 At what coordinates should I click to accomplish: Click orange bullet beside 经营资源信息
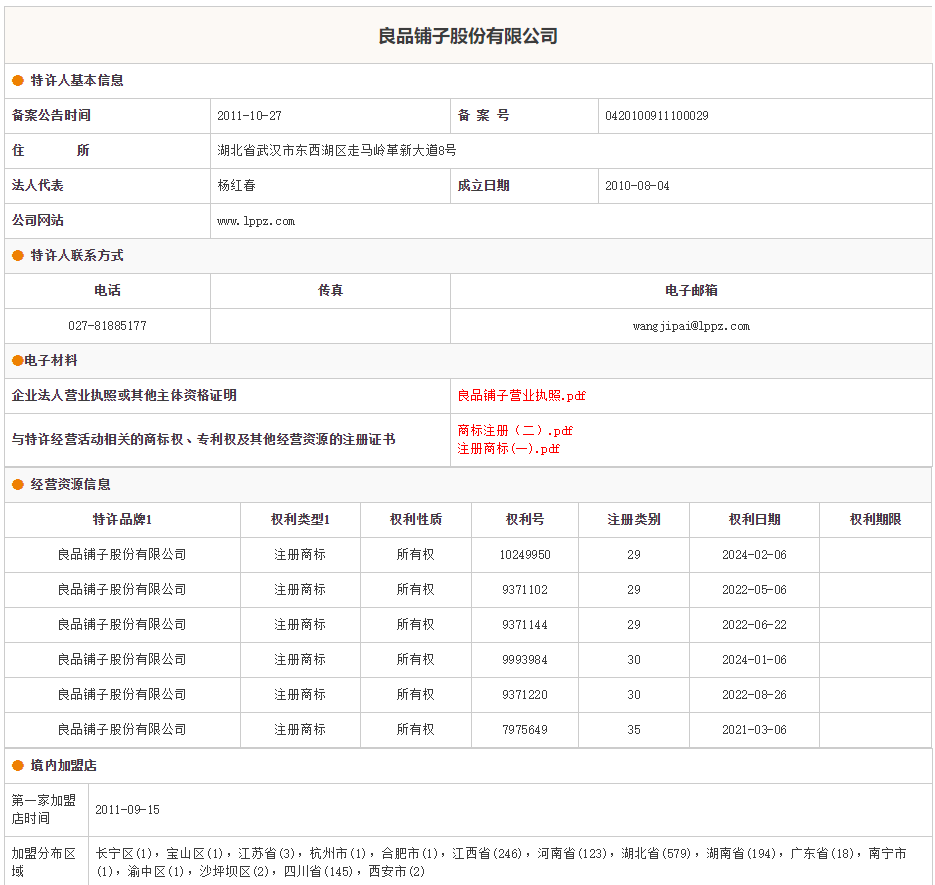tap(18, 485)
